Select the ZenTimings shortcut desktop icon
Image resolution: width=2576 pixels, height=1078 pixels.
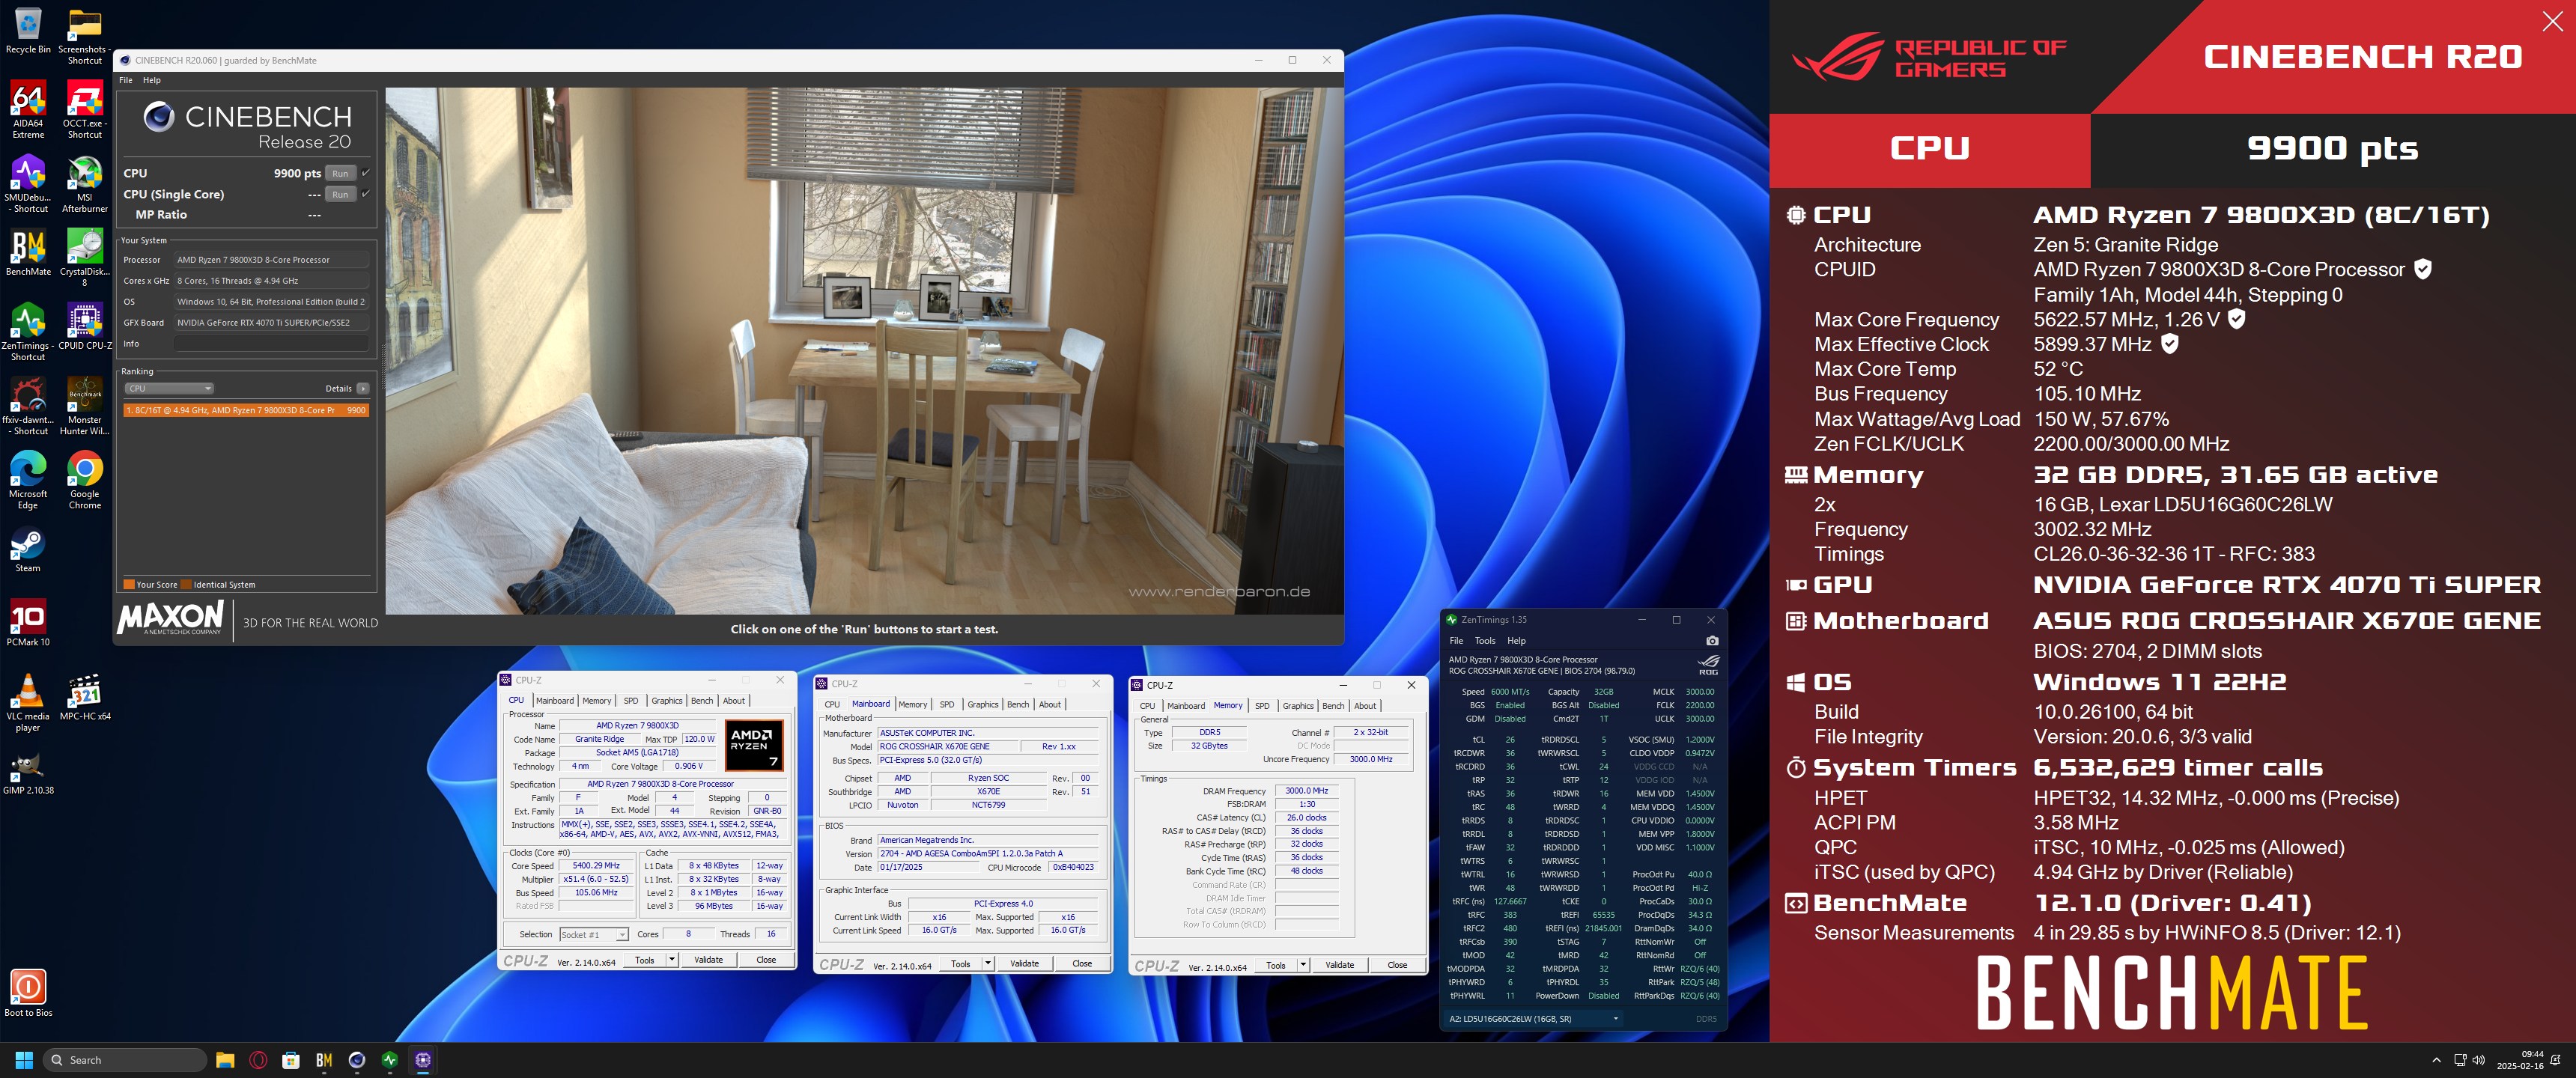pyautogui.click(x=28, y=332)
